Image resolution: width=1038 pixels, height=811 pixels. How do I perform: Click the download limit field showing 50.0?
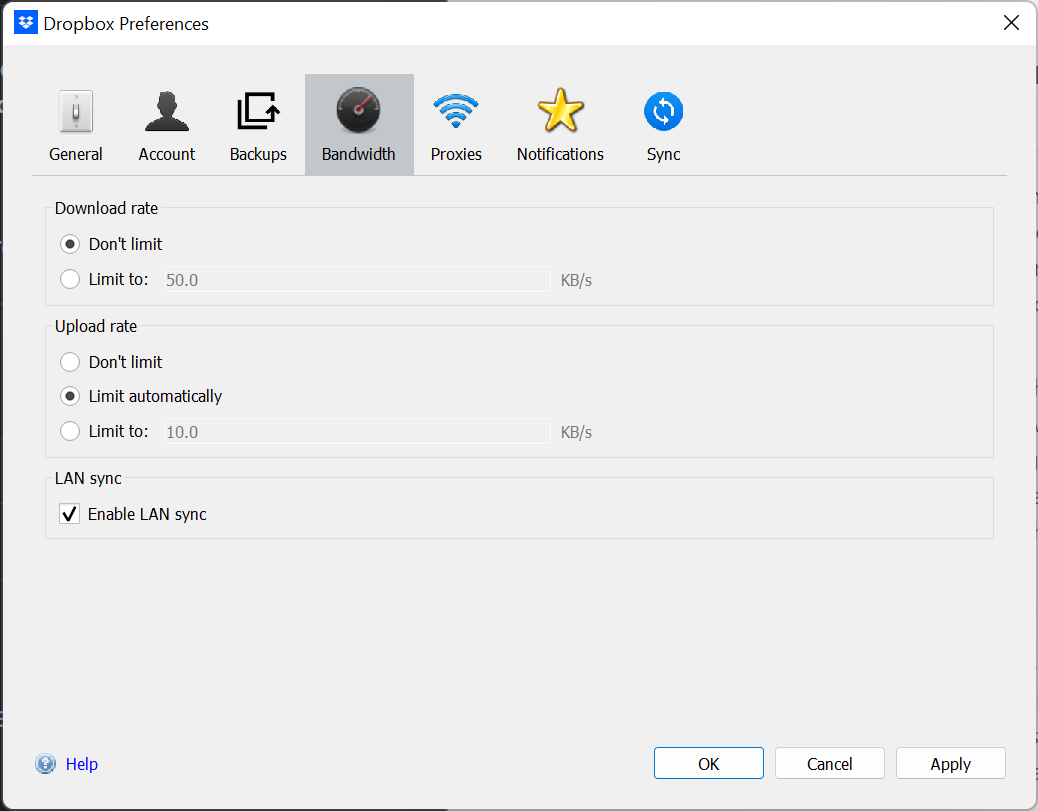point(357,279)
